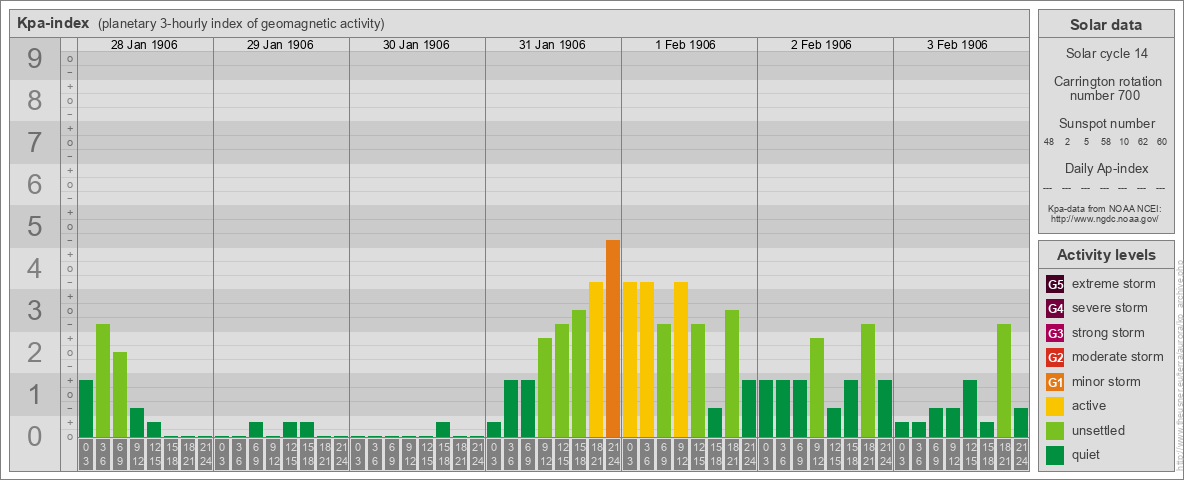Click the yellow 9-12 bar on 1 Feb
Image resolution: width=1184 pixels, height=480 pixels.
[680, 359]
